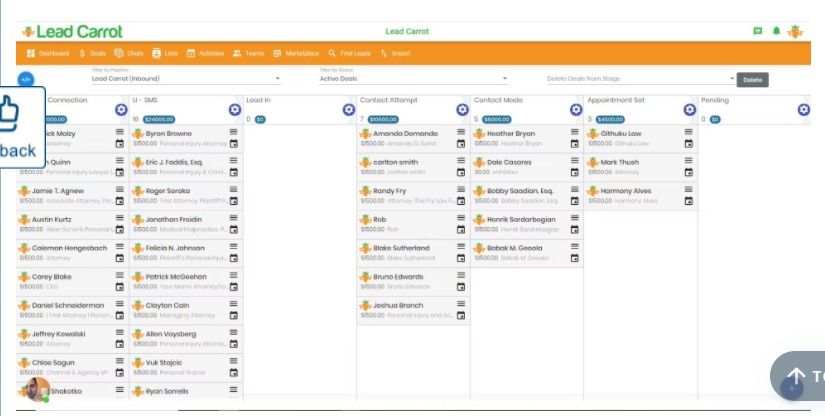The image size is (825, 416).
Task: Open Activities in the navigation bar
Action: [205, 53]
